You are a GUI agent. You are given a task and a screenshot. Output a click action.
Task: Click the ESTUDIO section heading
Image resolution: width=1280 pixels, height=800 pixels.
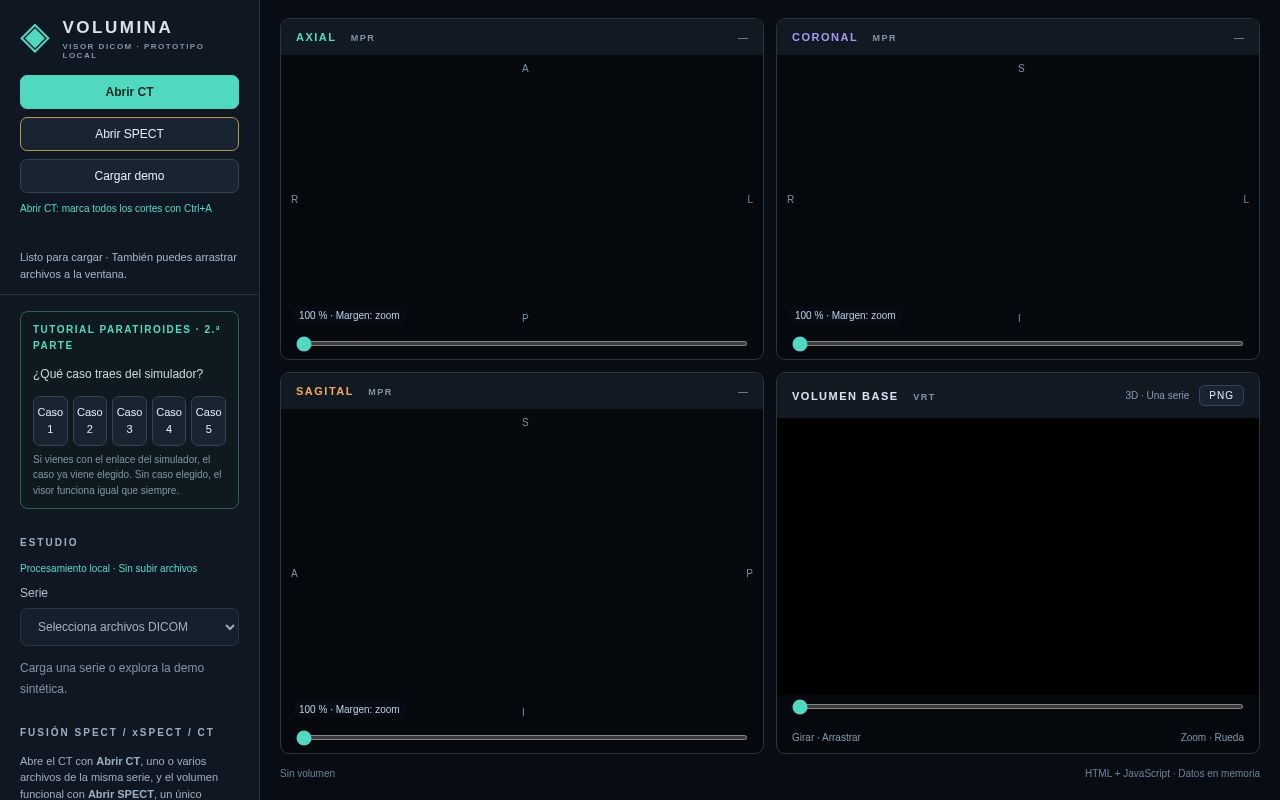click(49, 543)
